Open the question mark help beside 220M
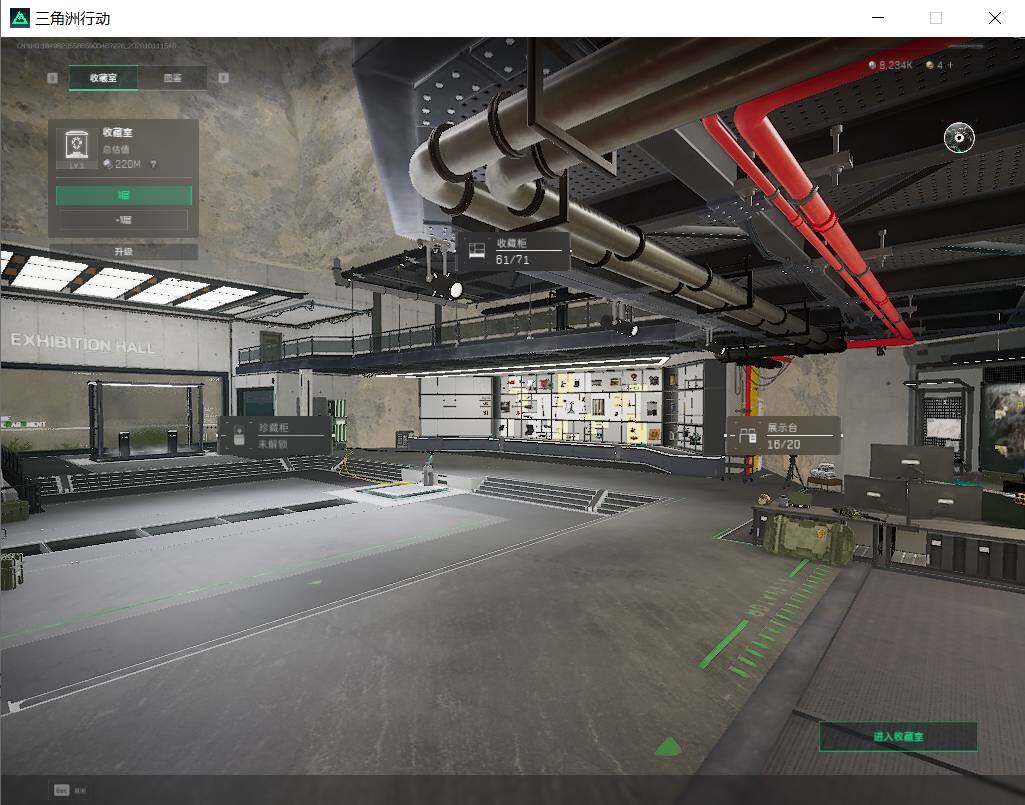 (154, 165)
